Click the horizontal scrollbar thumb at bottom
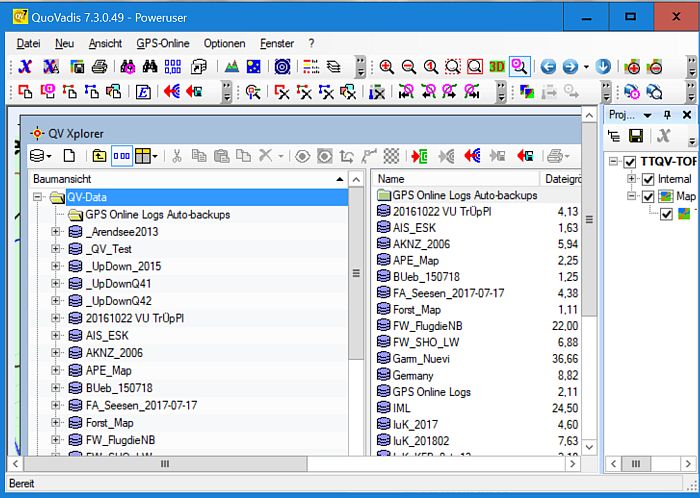 [165, 464]
